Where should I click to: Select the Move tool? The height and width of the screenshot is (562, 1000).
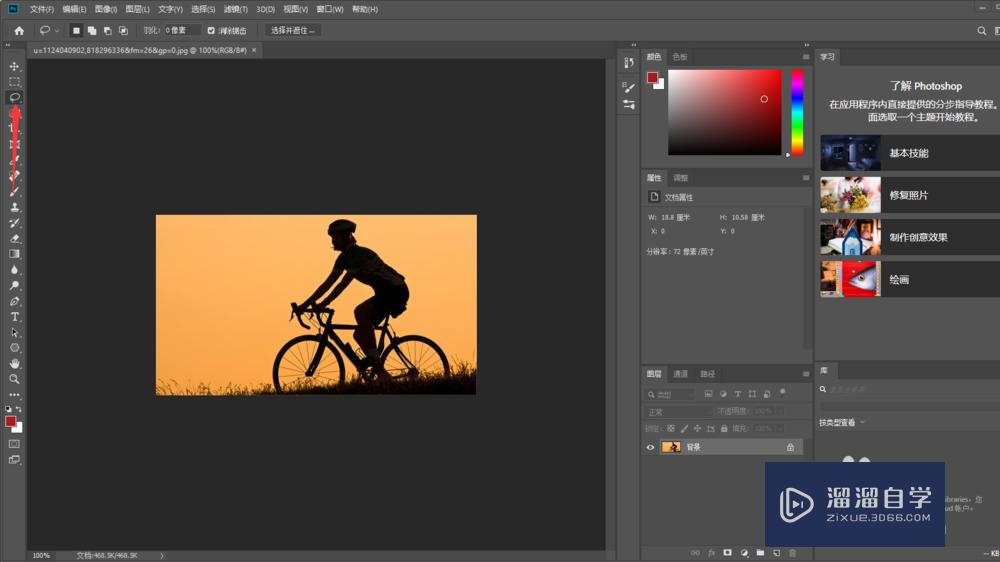(14, 66)
